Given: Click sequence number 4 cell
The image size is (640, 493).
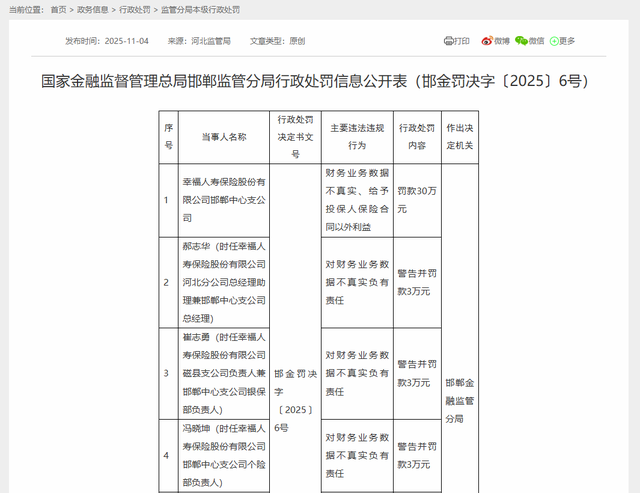Looking at the screenshot, I should (169, 455).
